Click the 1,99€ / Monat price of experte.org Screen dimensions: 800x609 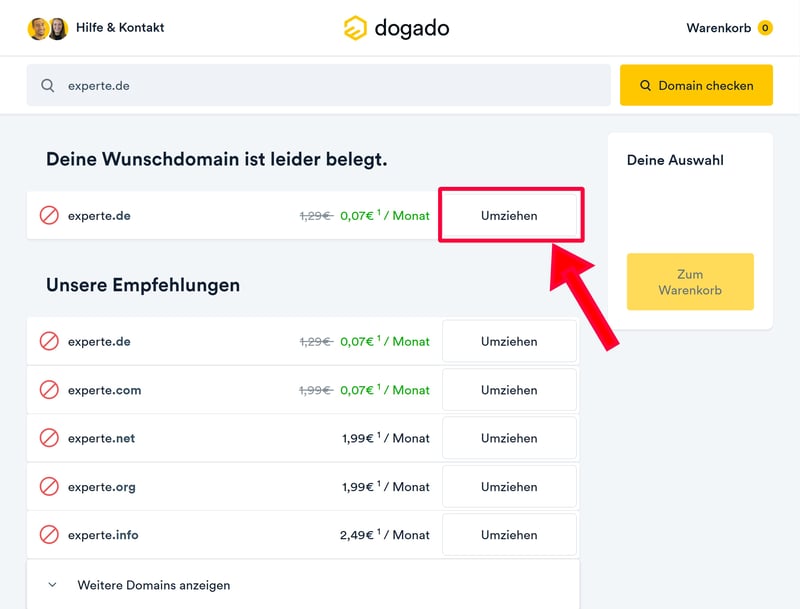pyautogui.click(x=386, y=487)
